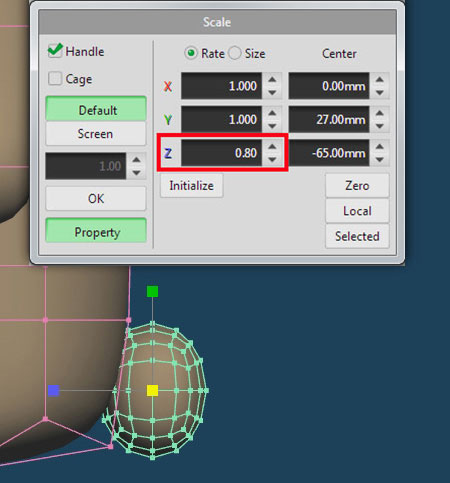Image resolution: width=450 pixels, height=483 pixels.
Task: Decrease Y rate with down arrow
Action: click(x=272, y=126)
